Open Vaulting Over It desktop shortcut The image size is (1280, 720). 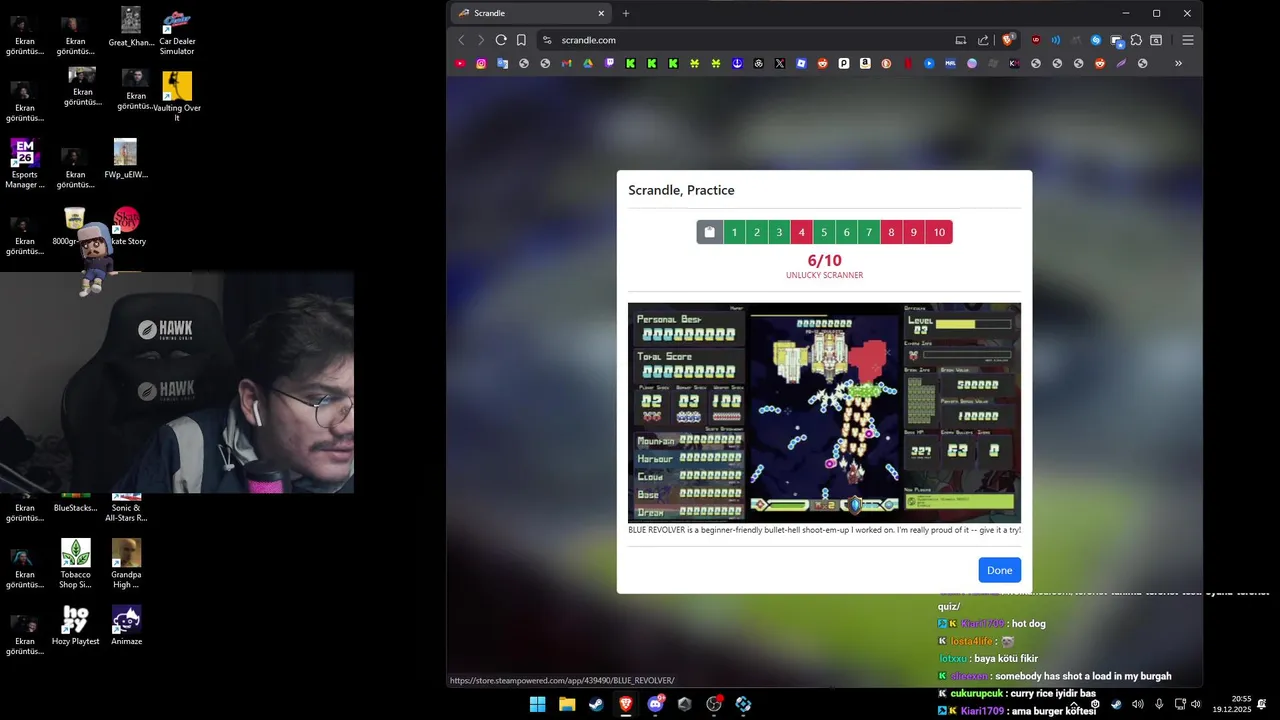(x=177, y=98)
